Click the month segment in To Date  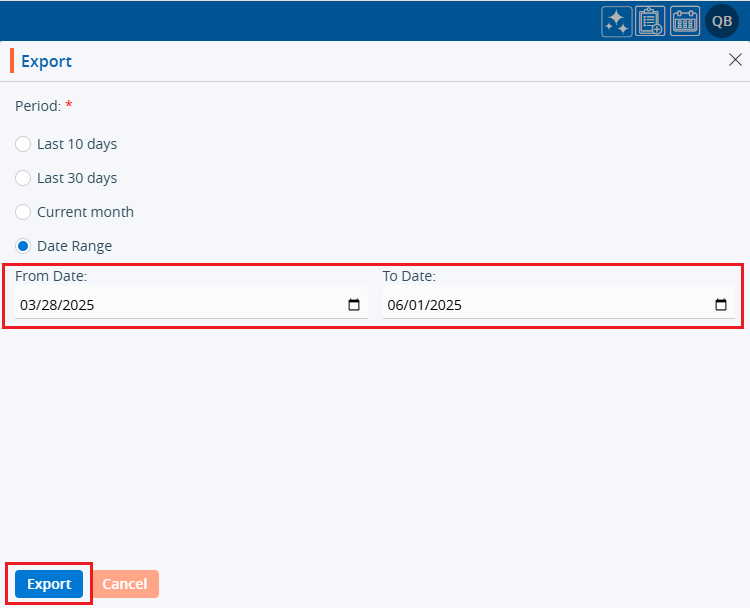(x=396, y=306)
